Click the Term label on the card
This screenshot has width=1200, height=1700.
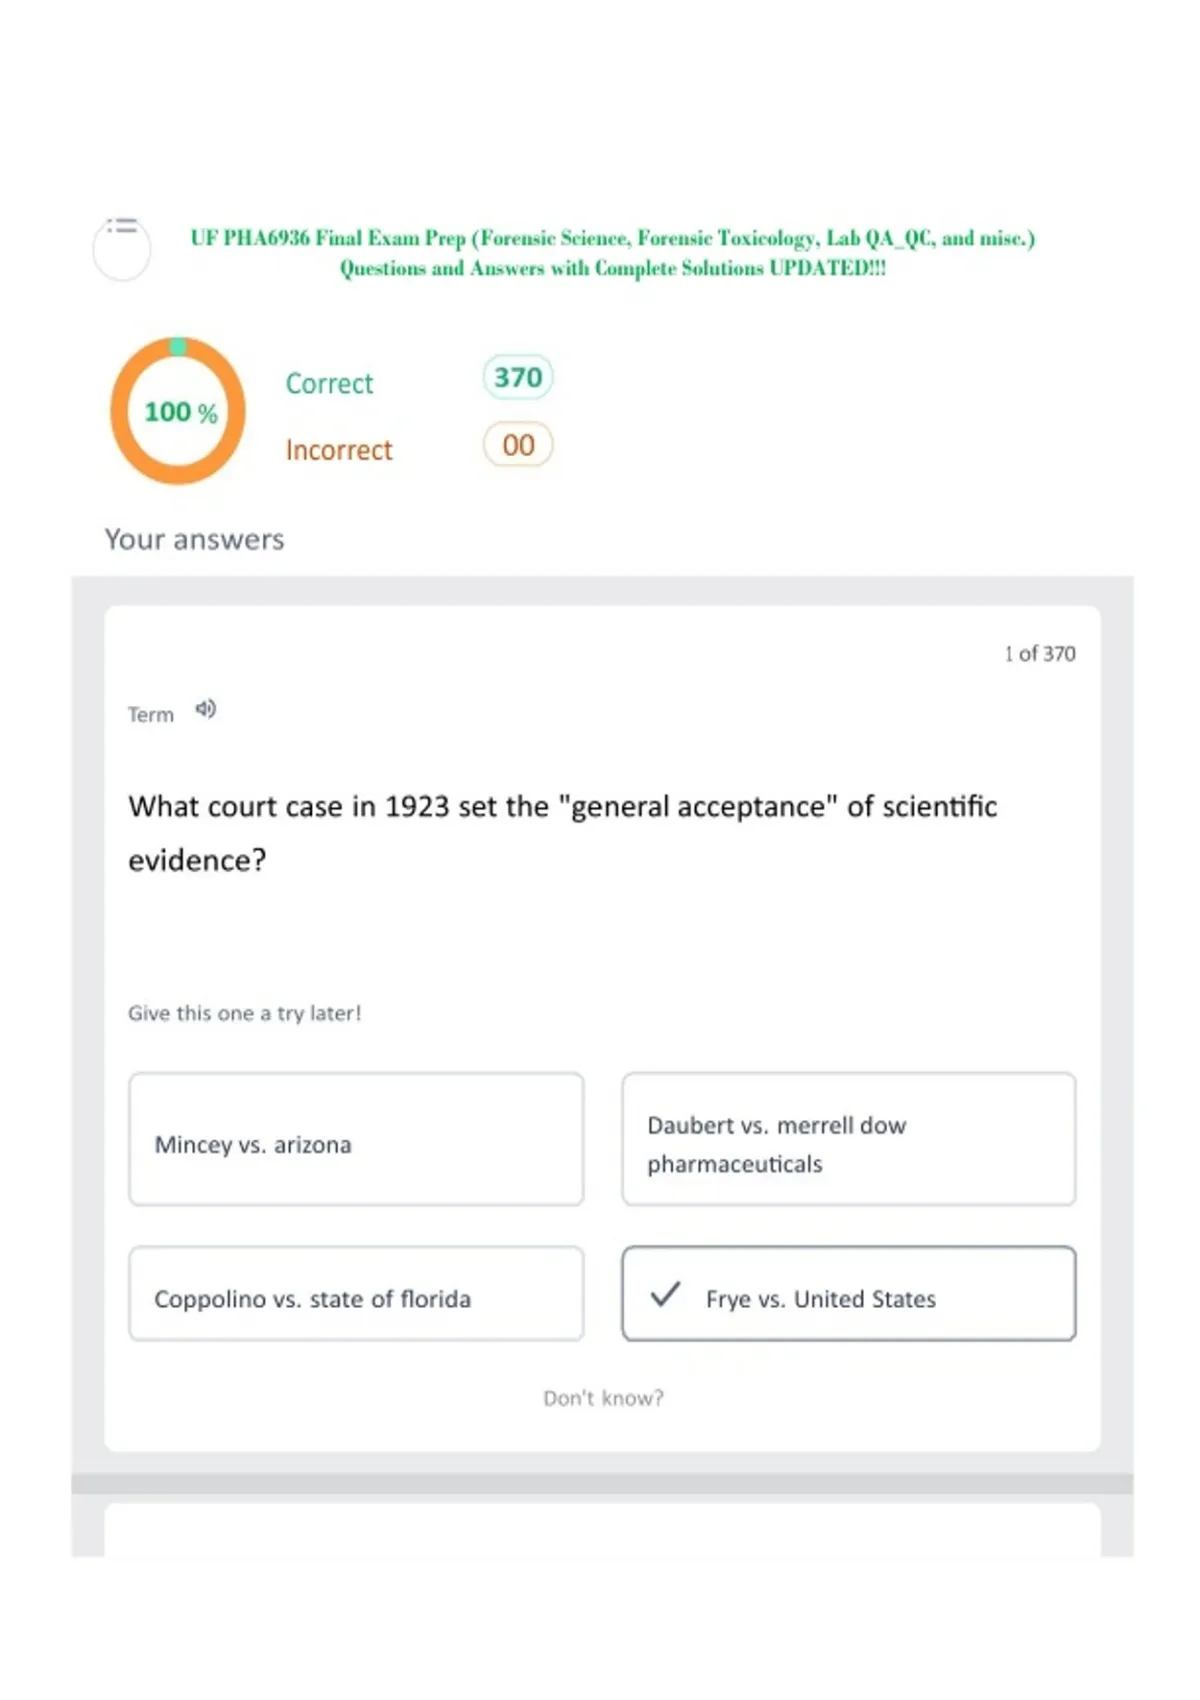point(151,714)
